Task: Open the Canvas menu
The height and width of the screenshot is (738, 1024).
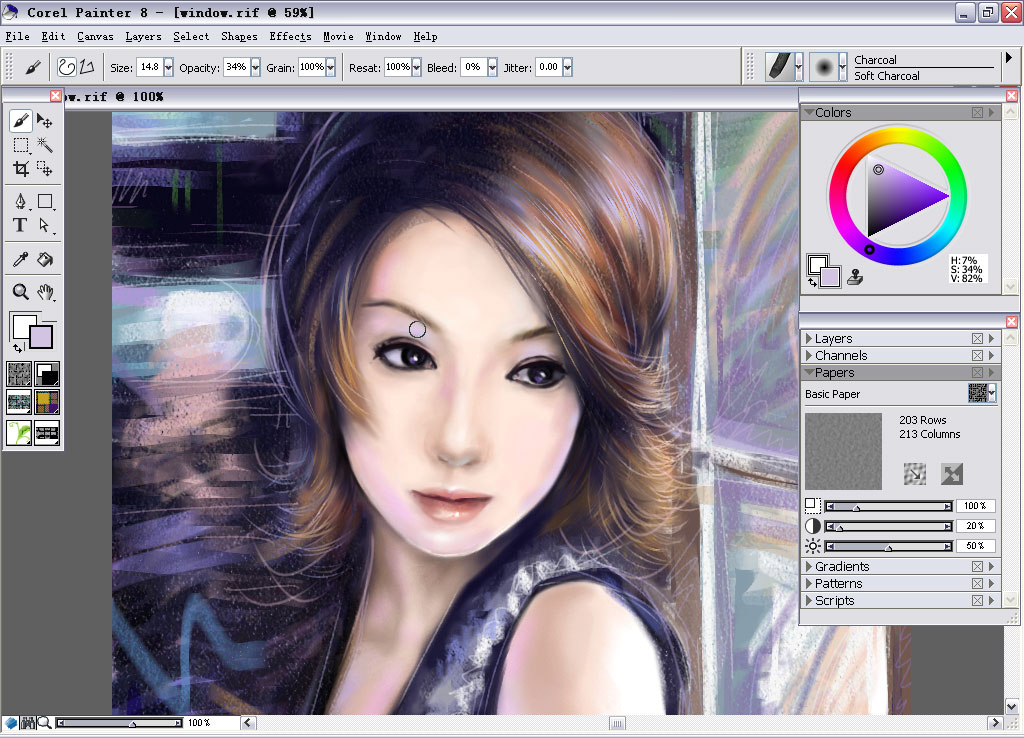Action: [x=95, y=37]
